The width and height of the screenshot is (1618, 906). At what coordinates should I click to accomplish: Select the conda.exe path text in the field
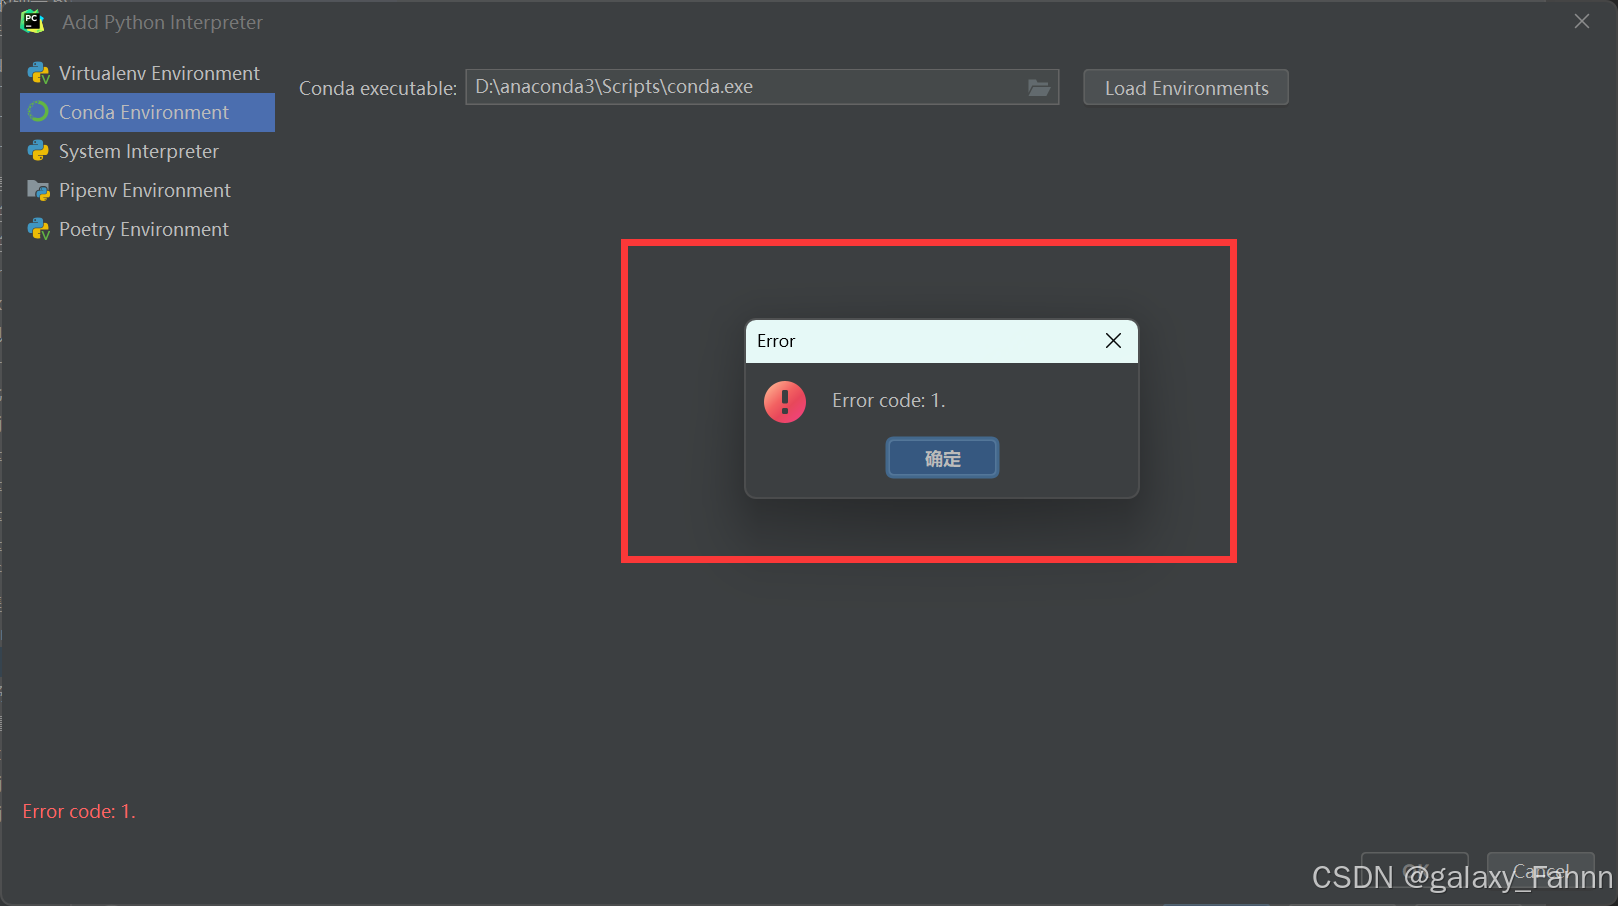tap(612, 87)
